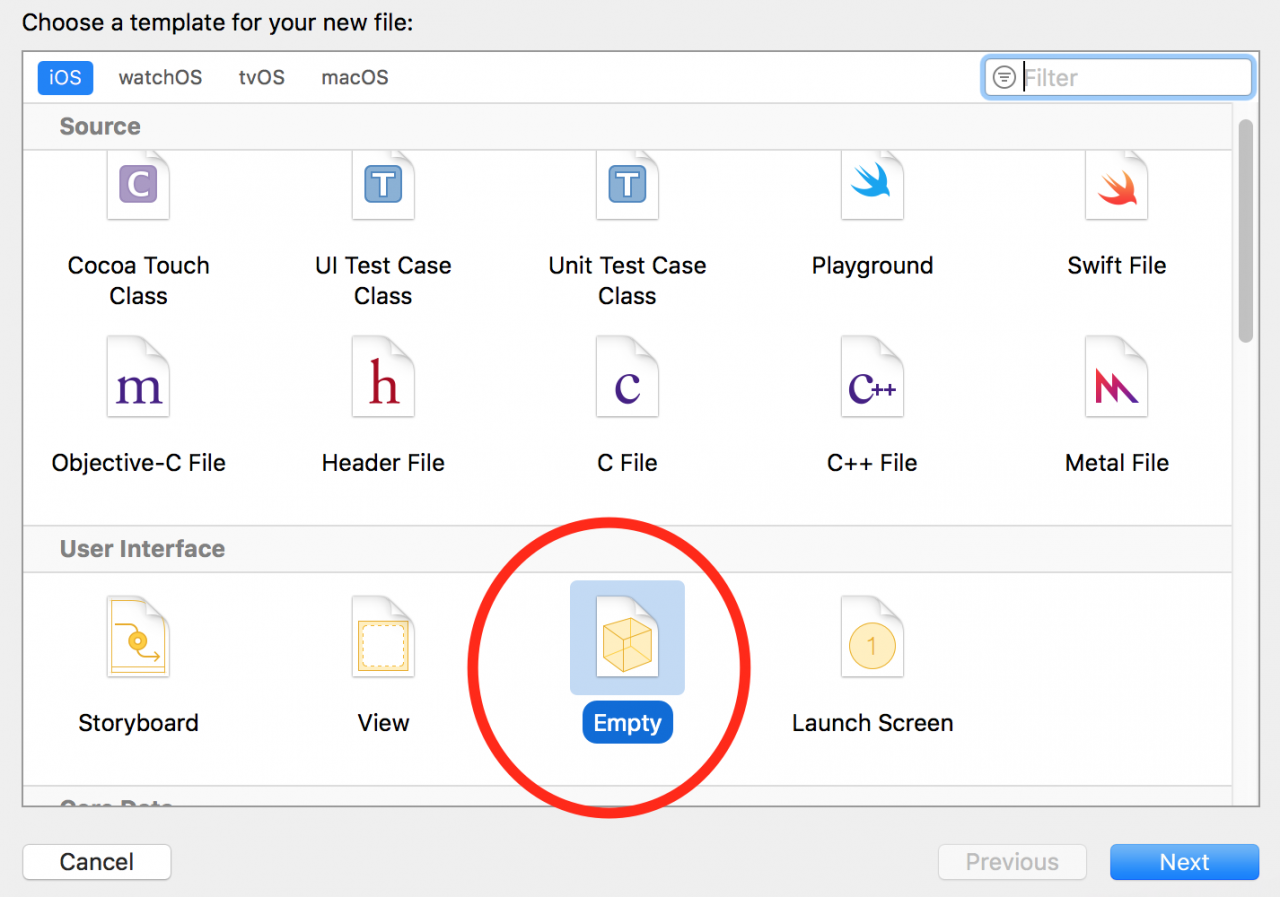
Task: Click the "Swift File" label text
Action: point(1117,266)
